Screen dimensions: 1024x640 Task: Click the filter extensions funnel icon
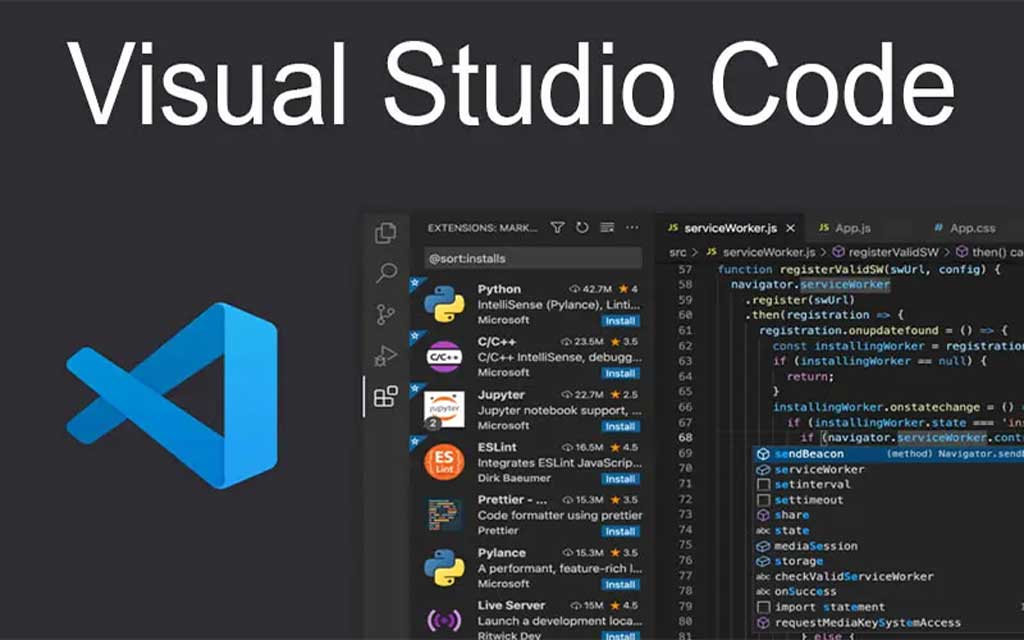558,228
